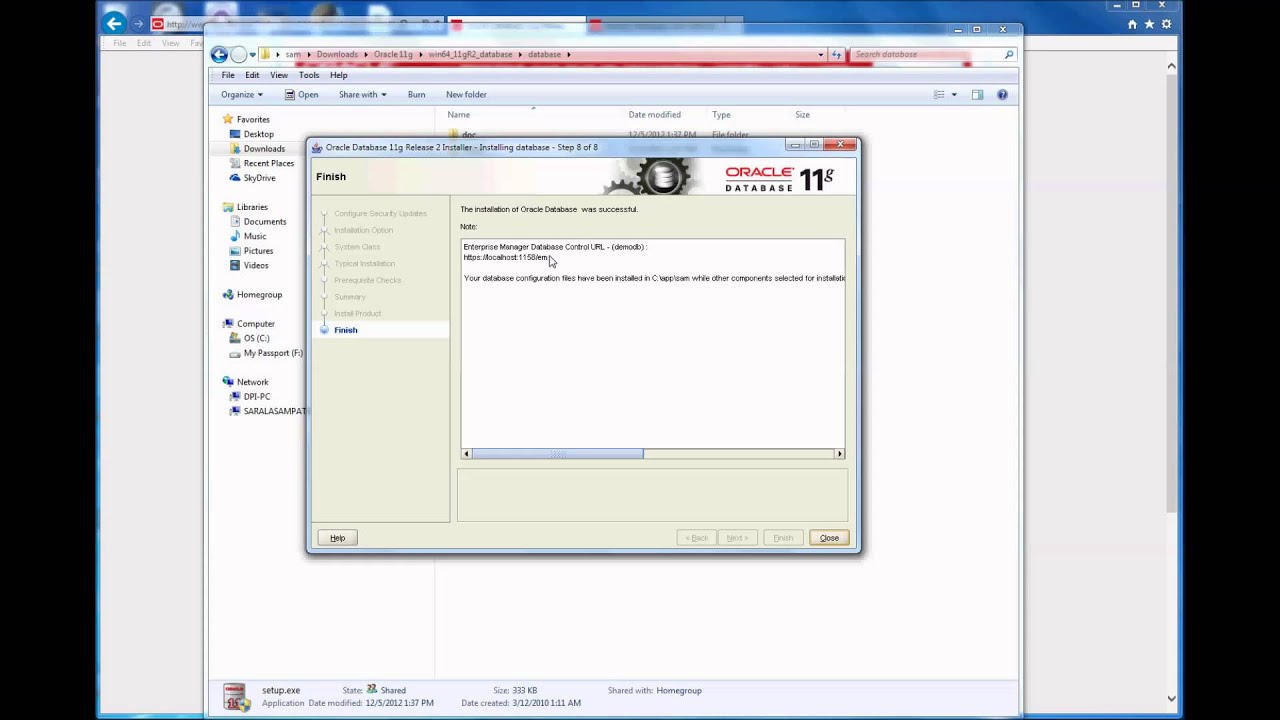The image size is (1280, 720).
Task: Select Network in navigation pane
Action: (252, 382)
